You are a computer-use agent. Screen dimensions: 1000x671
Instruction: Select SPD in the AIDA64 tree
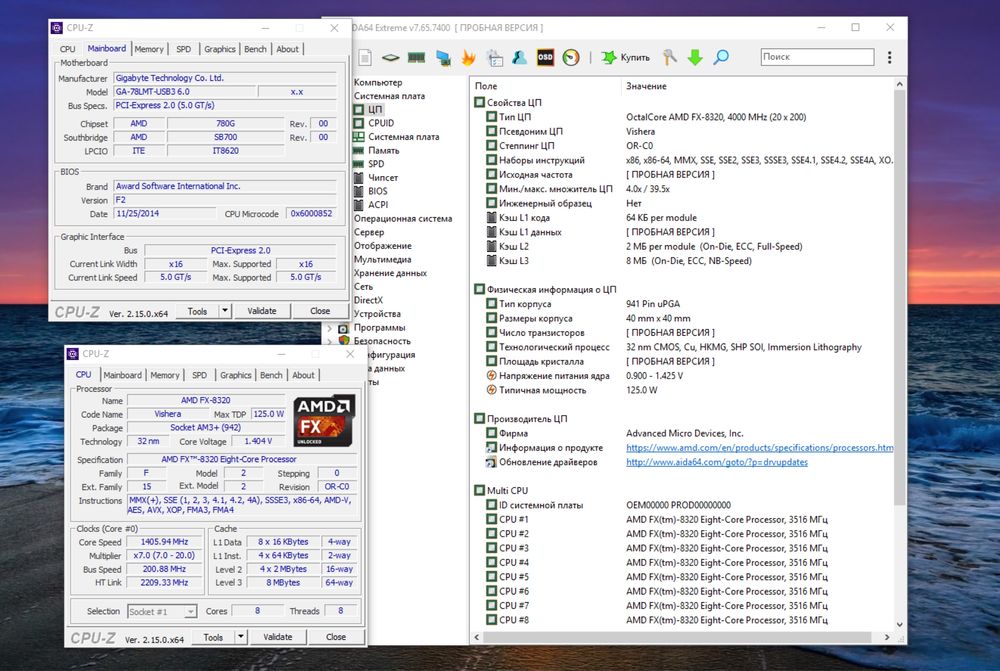376,164
